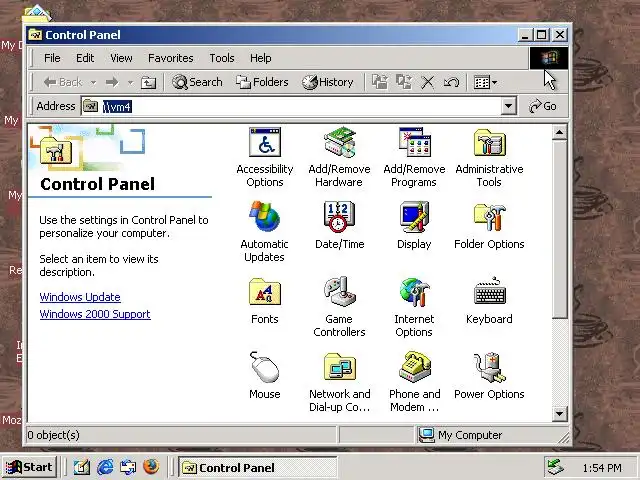Viewport: 640px width, 480px height.
Task: Select Folder Options icon
Action: click(x=489, y=225)
